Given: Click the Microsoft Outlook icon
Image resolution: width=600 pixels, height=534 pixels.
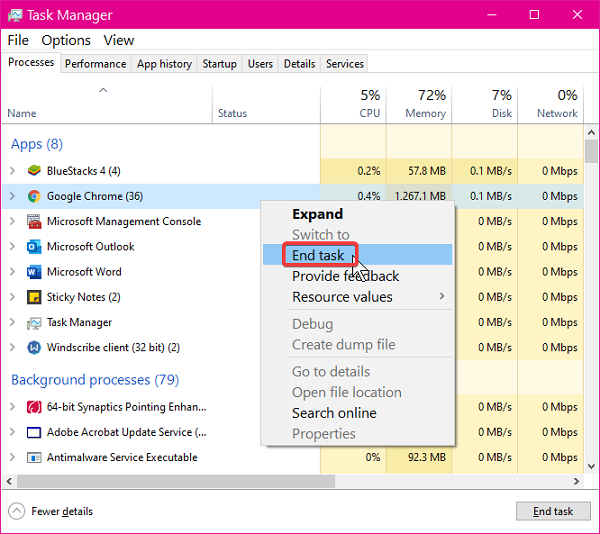Looking at the screenshot, I should (x=35, y=247).
